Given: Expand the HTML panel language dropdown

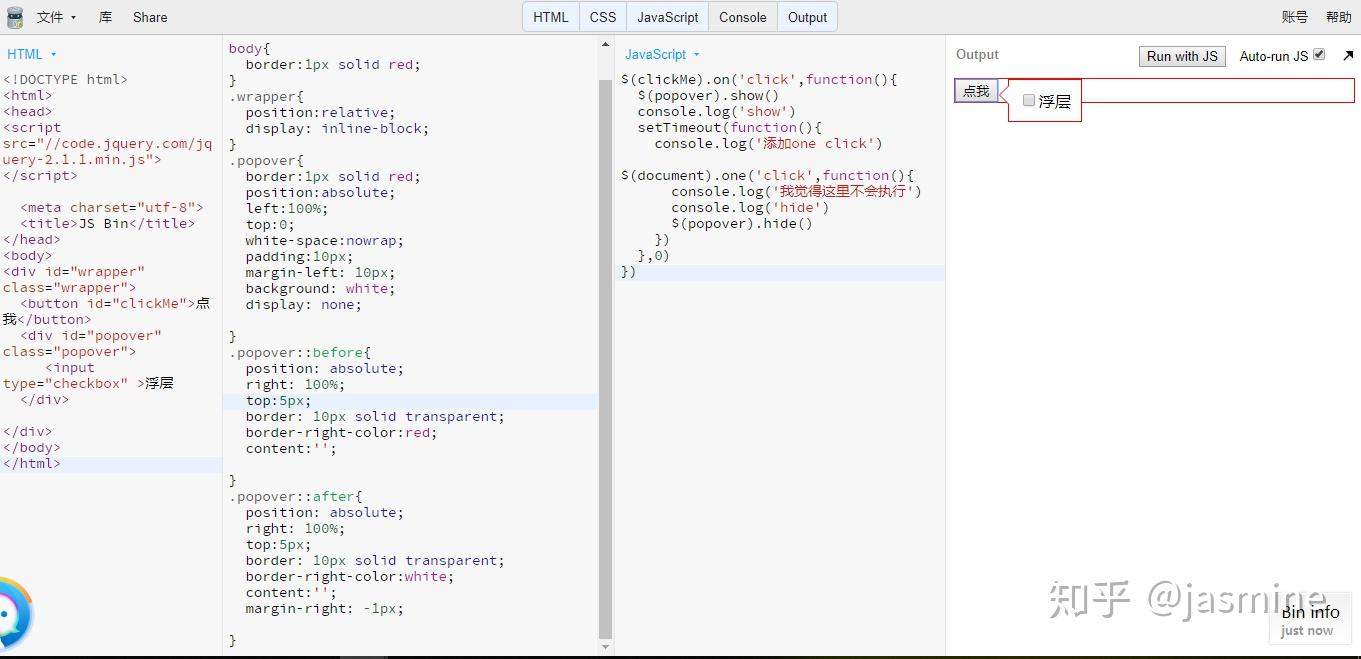Looking at the screenshot, I should [32, 54].
